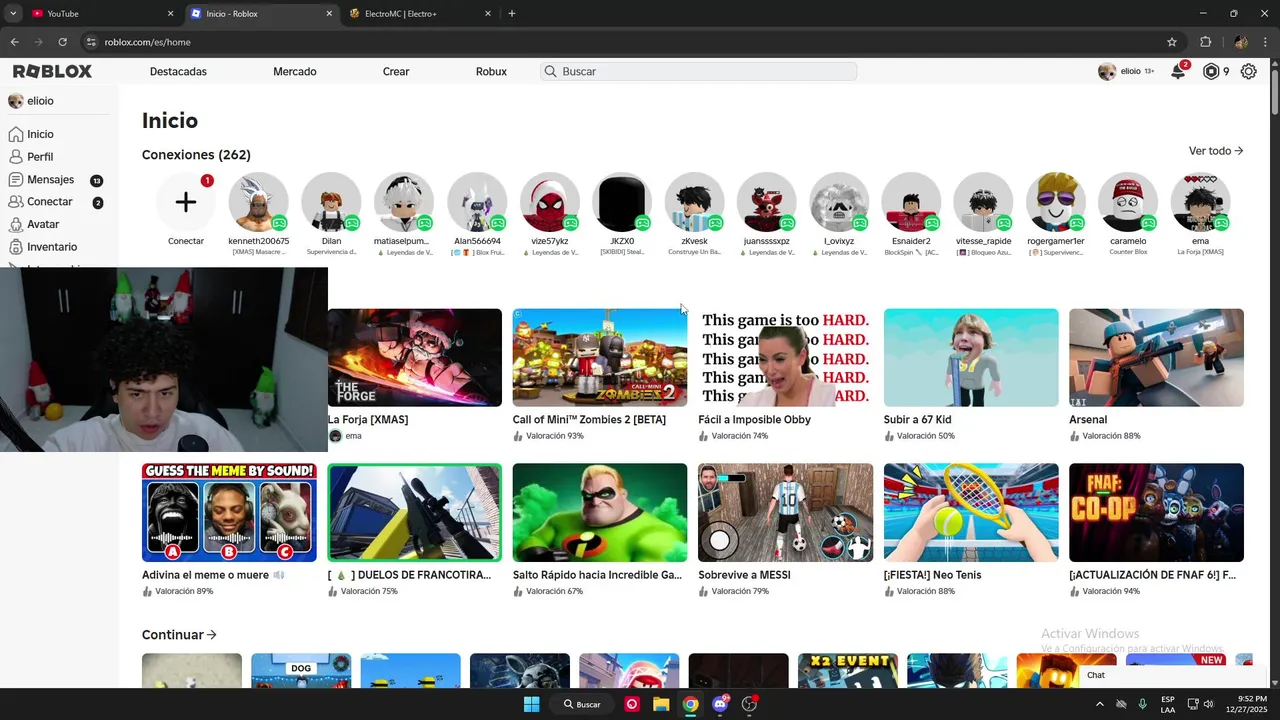Screen dimensions: 1280x720
Task: Open Esnaider2 connection avatar
Action: pos(911,202)
